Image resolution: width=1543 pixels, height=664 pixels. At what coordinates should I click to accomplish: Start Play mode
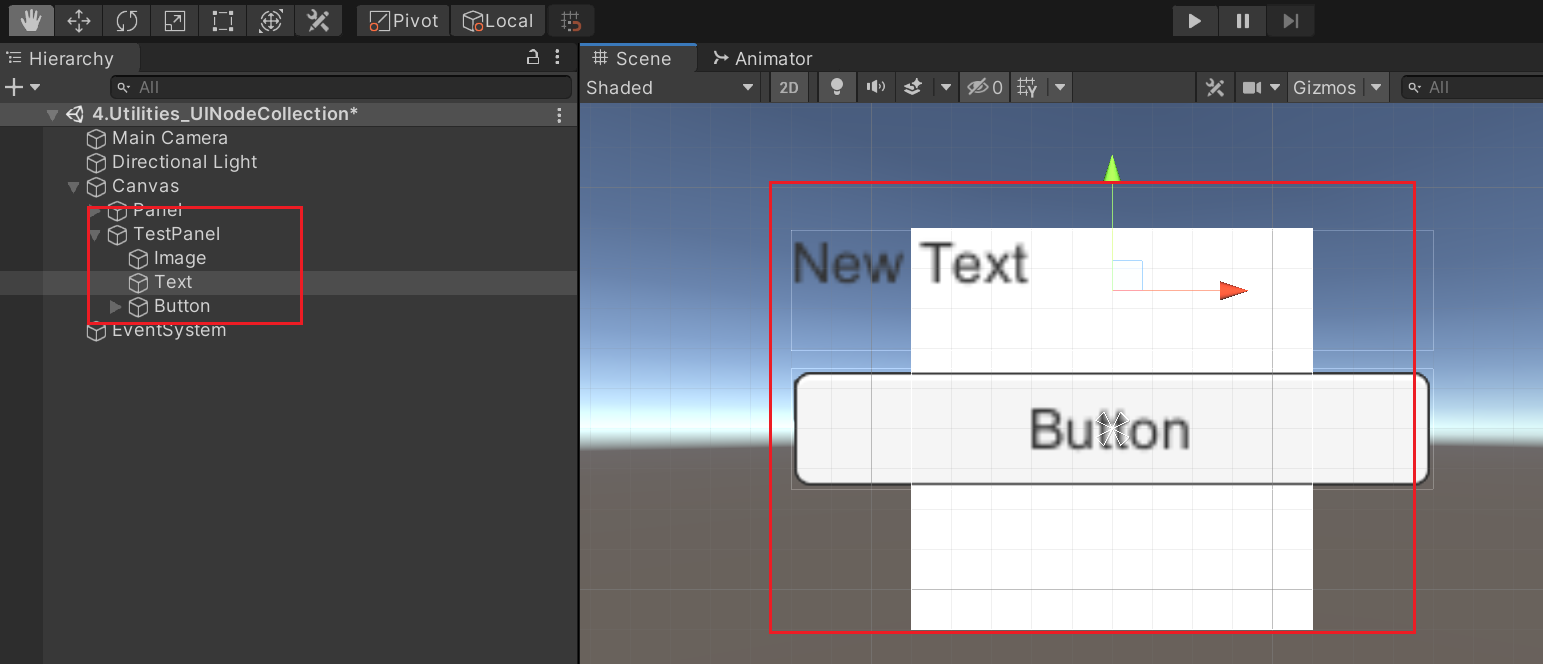(1194, 20)
